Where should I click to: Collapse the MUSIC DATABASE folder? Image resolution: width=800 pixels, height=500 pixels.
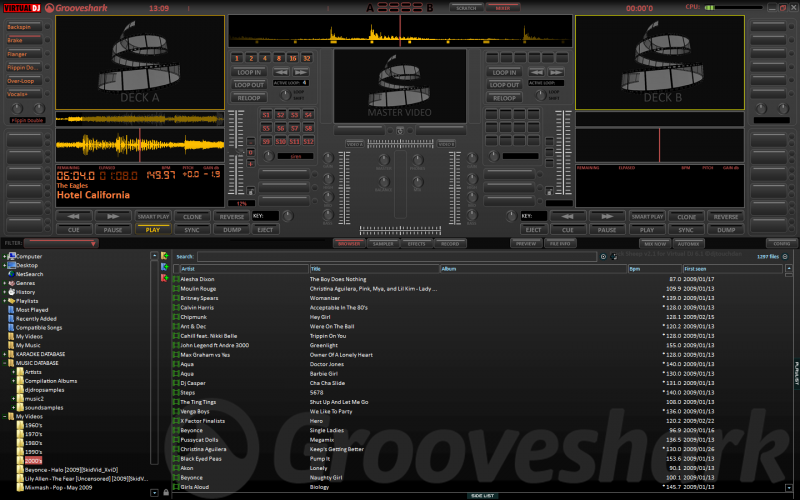point(5,363)
